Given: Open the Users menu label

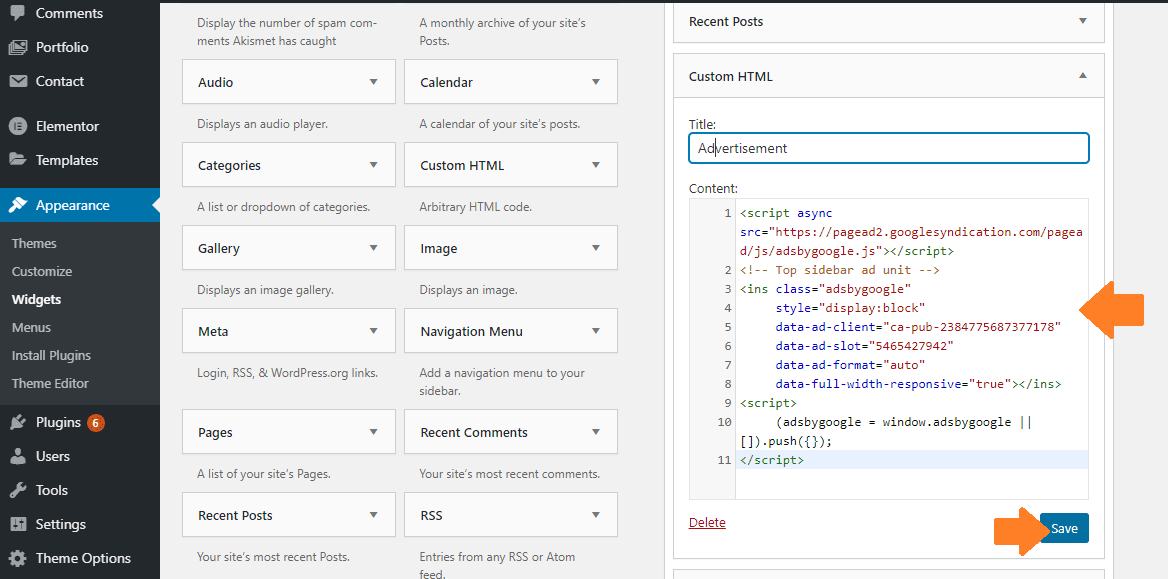Looking at the screenshot, I should 53,456.
